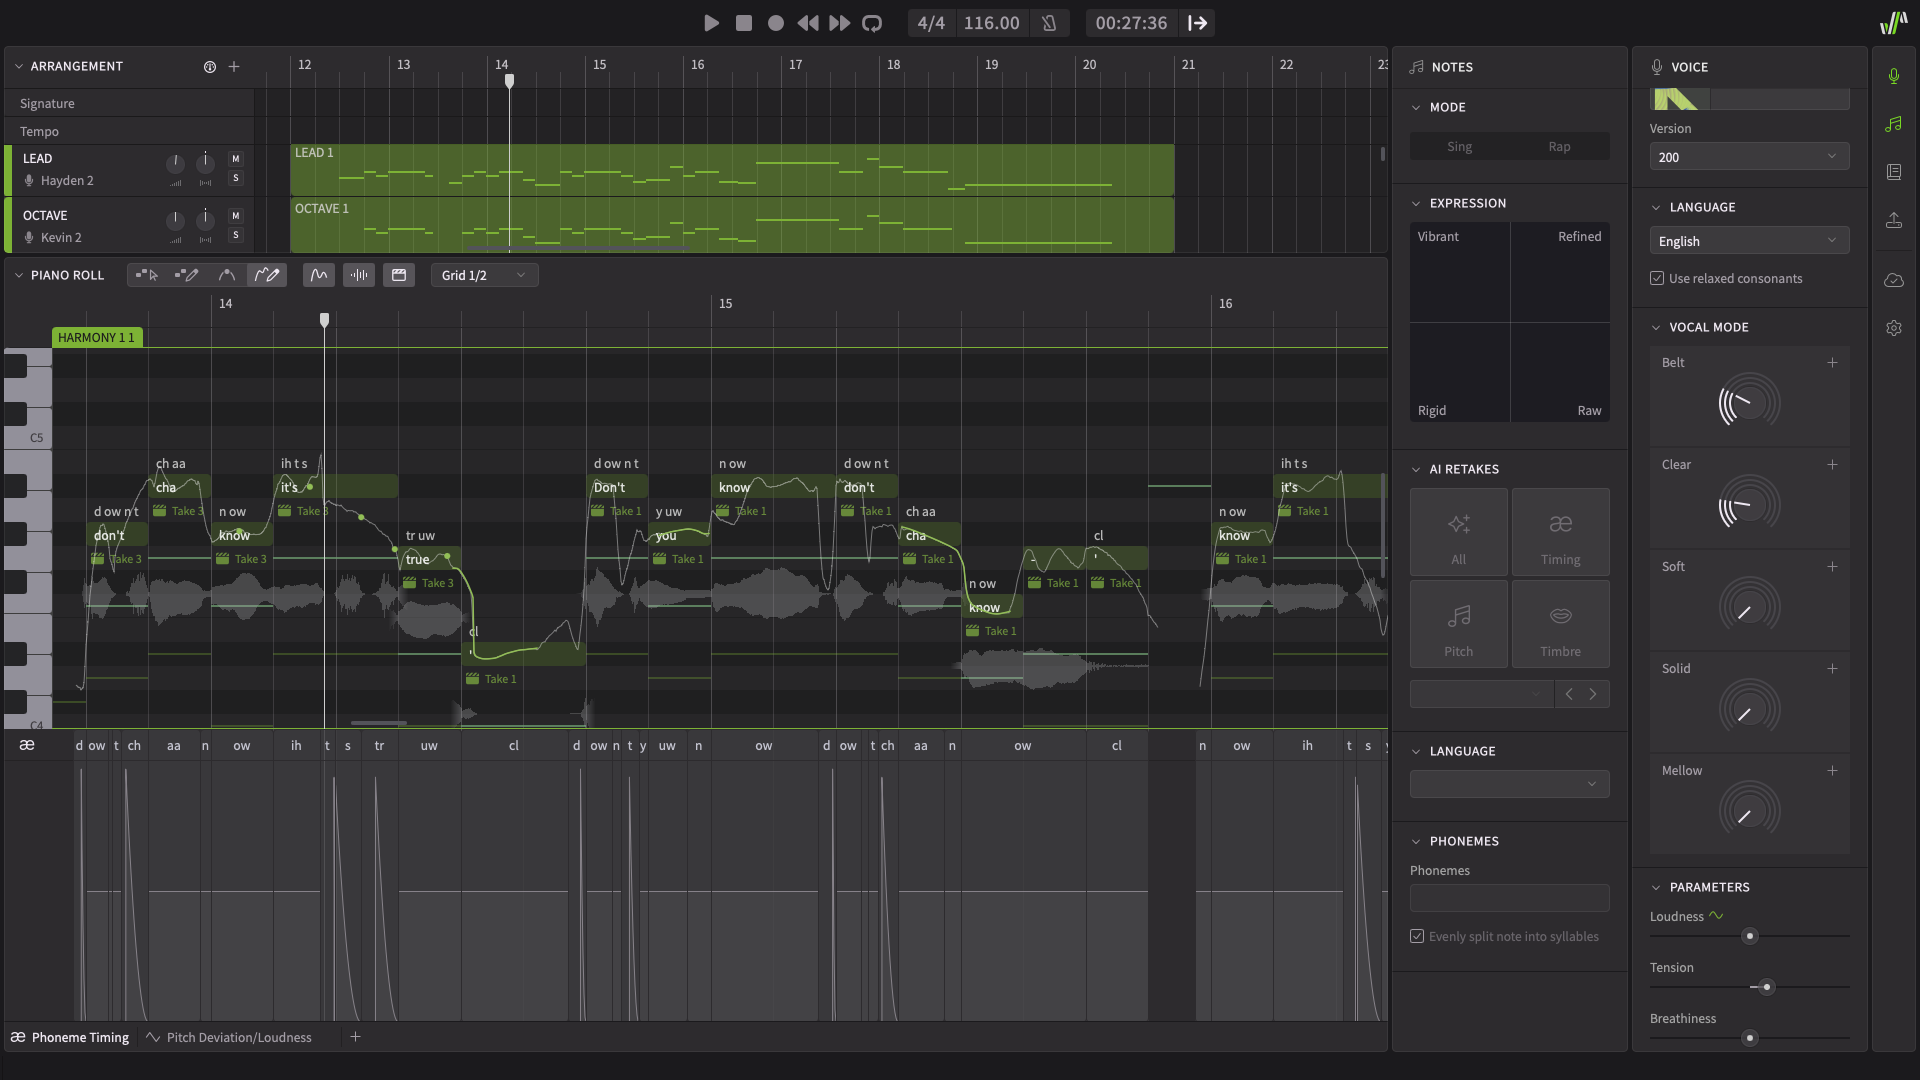
Task: Enable Use relaxed consonants
Action: coord(1658,278)
